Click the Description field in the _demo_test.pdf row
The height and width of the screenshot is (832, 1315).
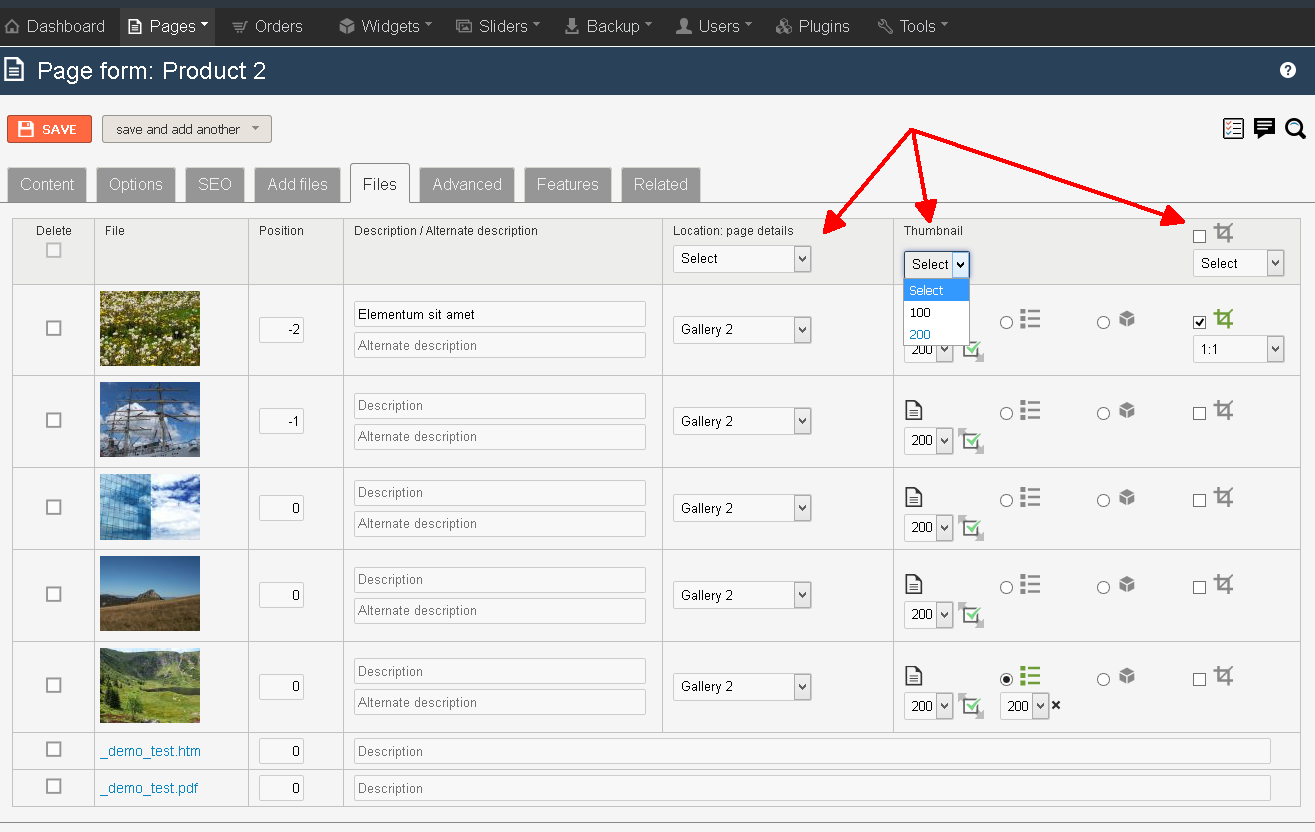click(x=812, y=788)
